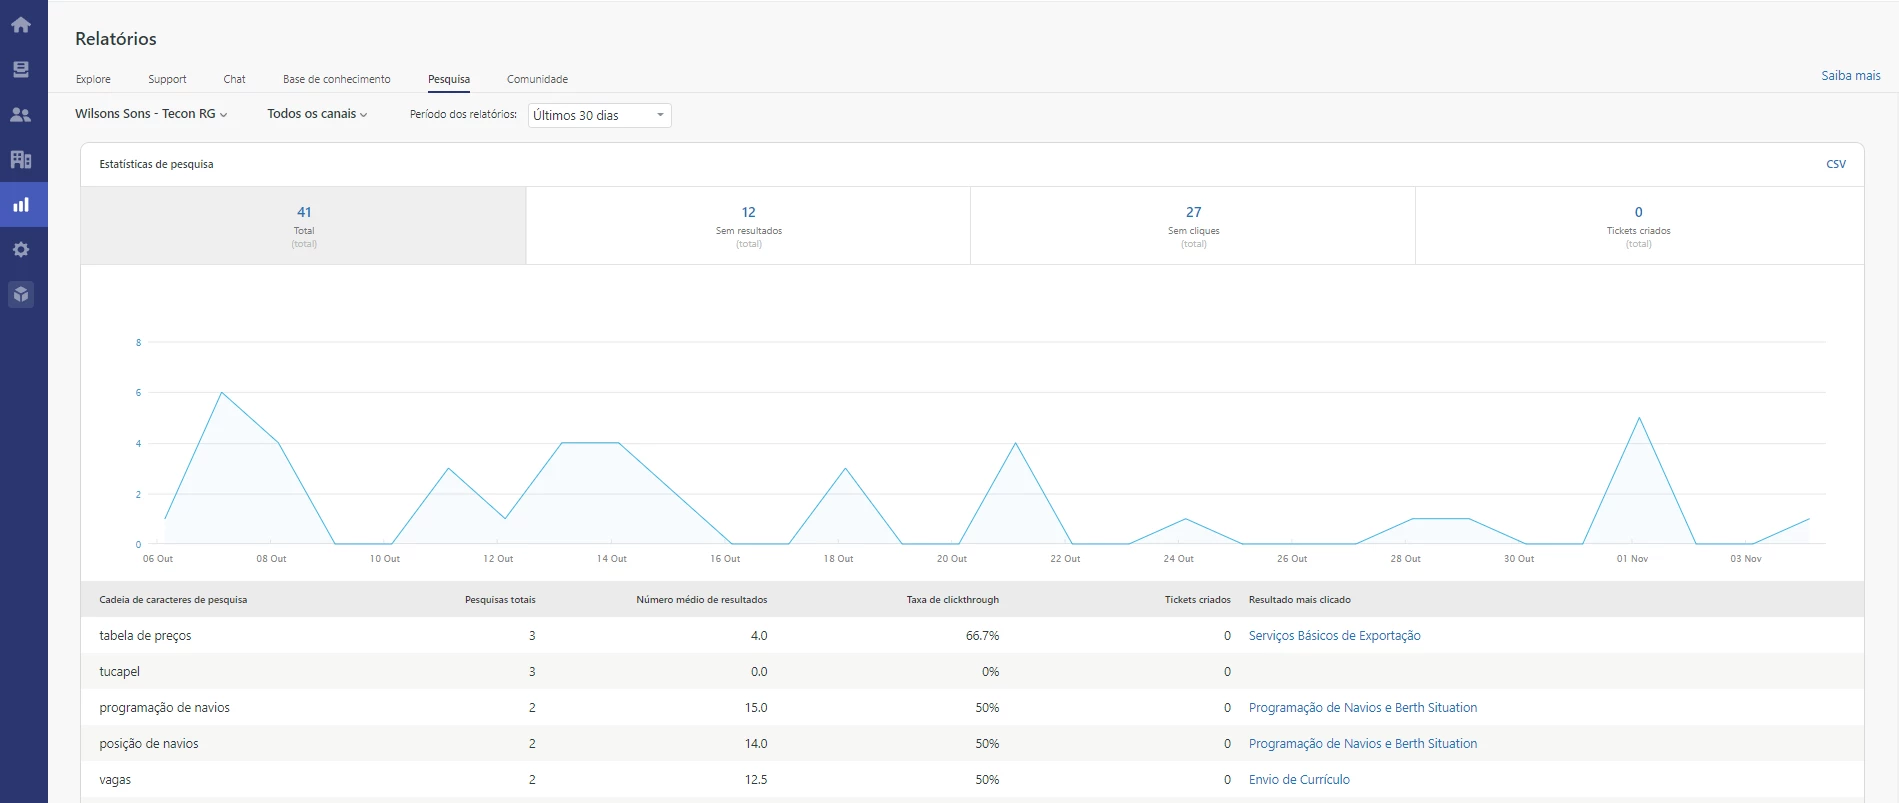Sort by Taxa de clickthrough header
The height and width of the screenshot is (803, 1899).
pyautogui.click(x=953, y=600)
